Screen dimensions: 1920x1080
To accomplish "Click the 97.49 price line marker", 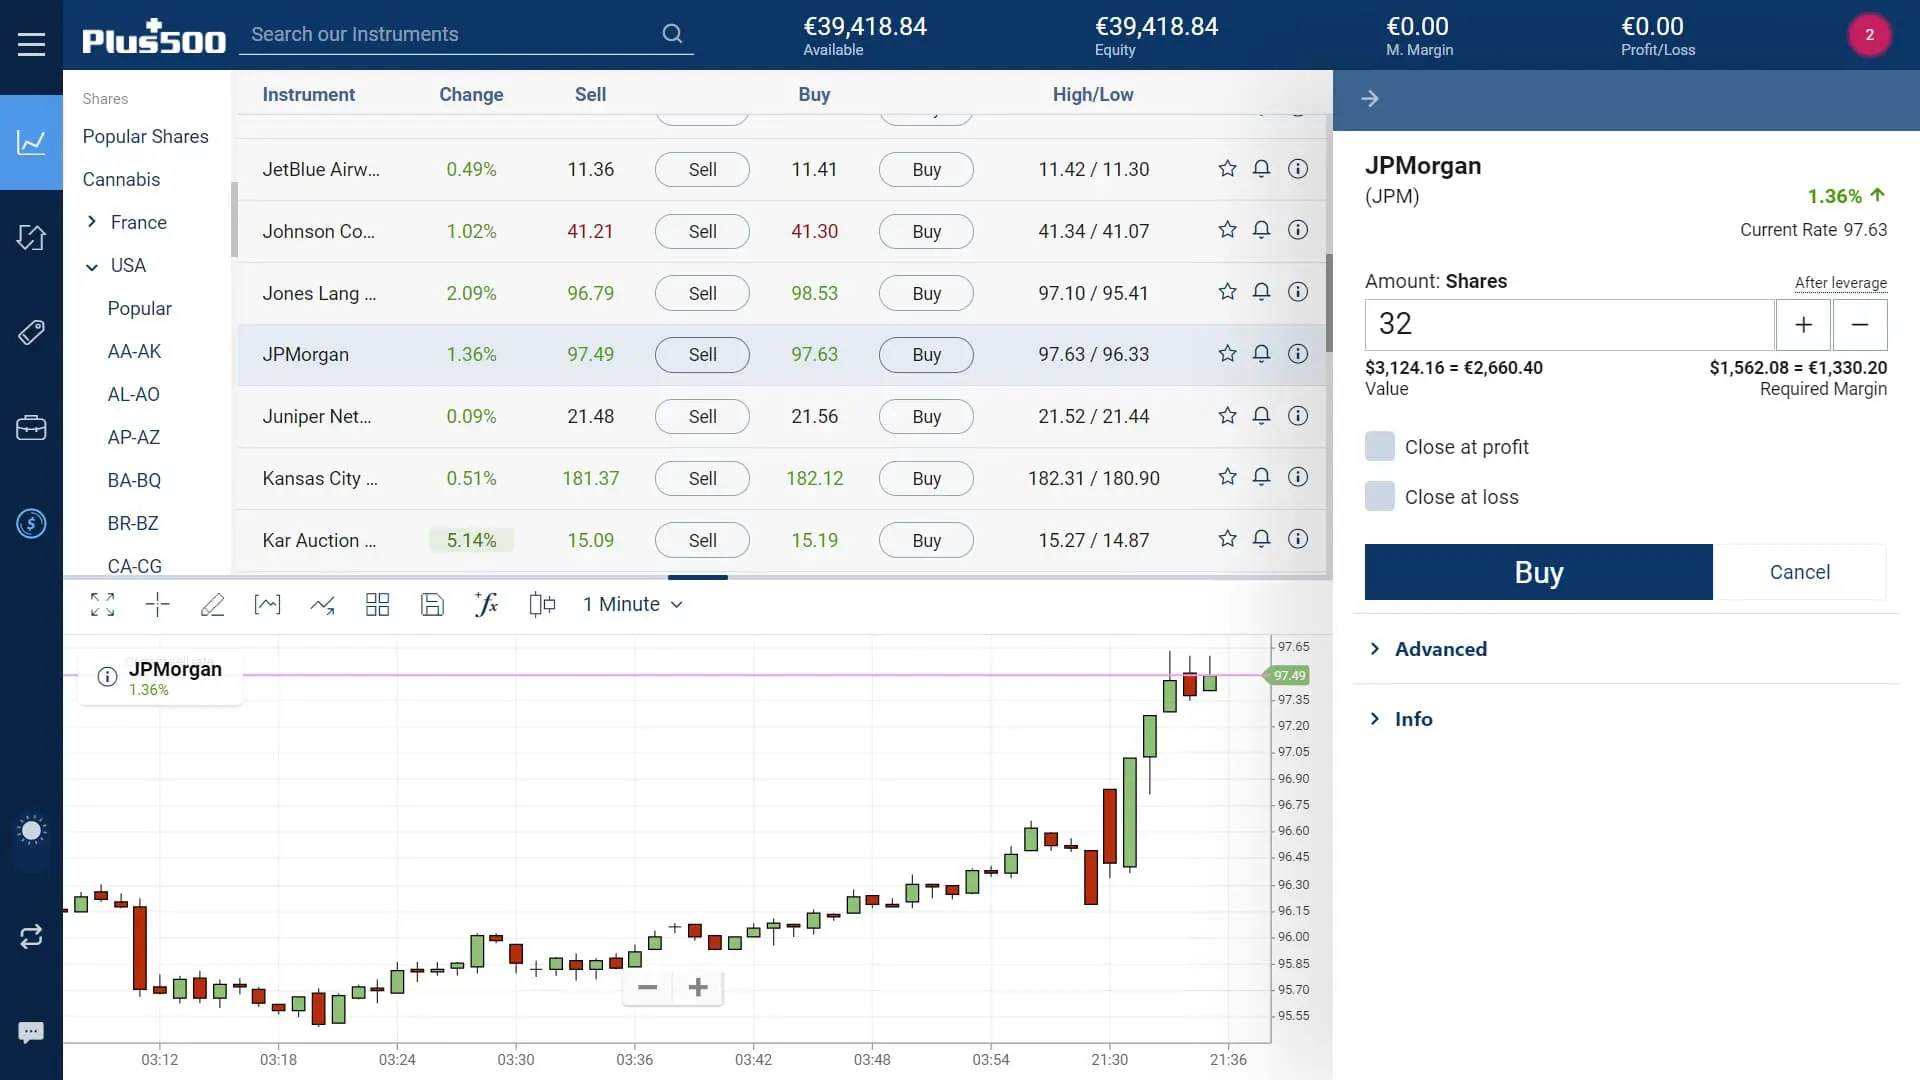I will (x=1289, y=676).
